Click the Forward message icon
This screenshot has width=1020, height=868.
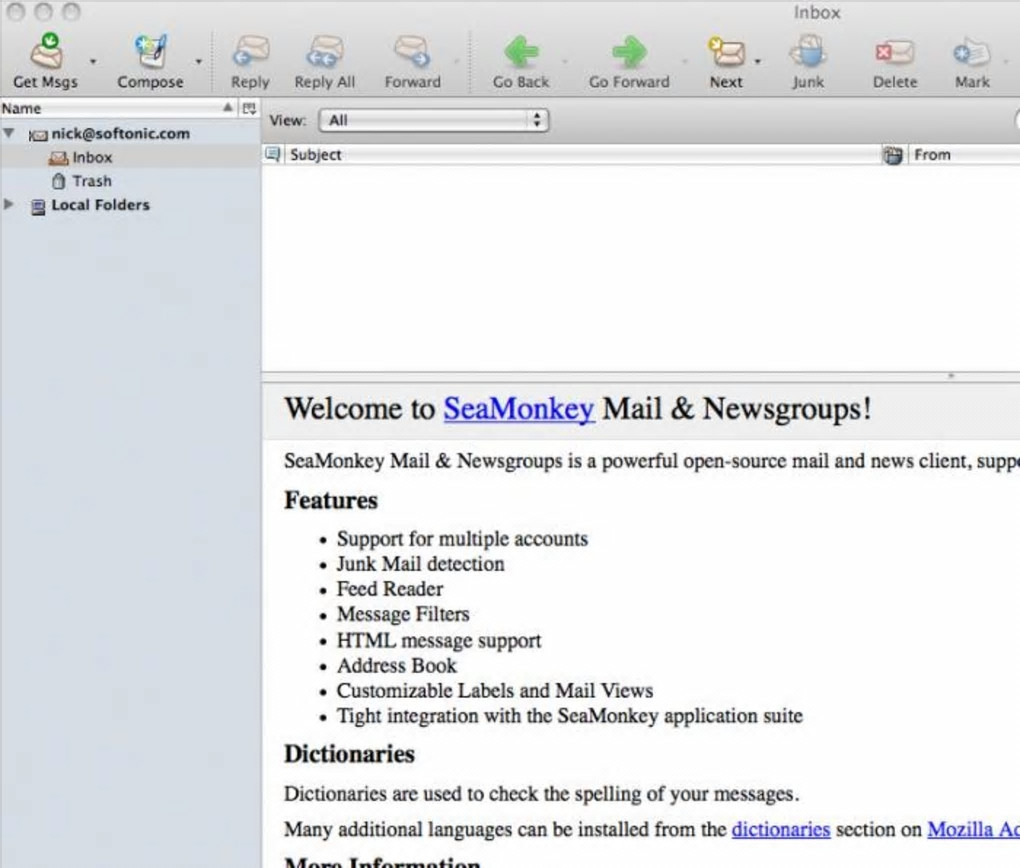(x=412, y=52)
